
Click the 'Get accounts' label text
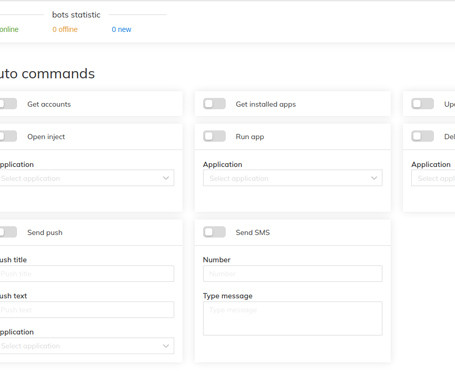pos(49,104)
